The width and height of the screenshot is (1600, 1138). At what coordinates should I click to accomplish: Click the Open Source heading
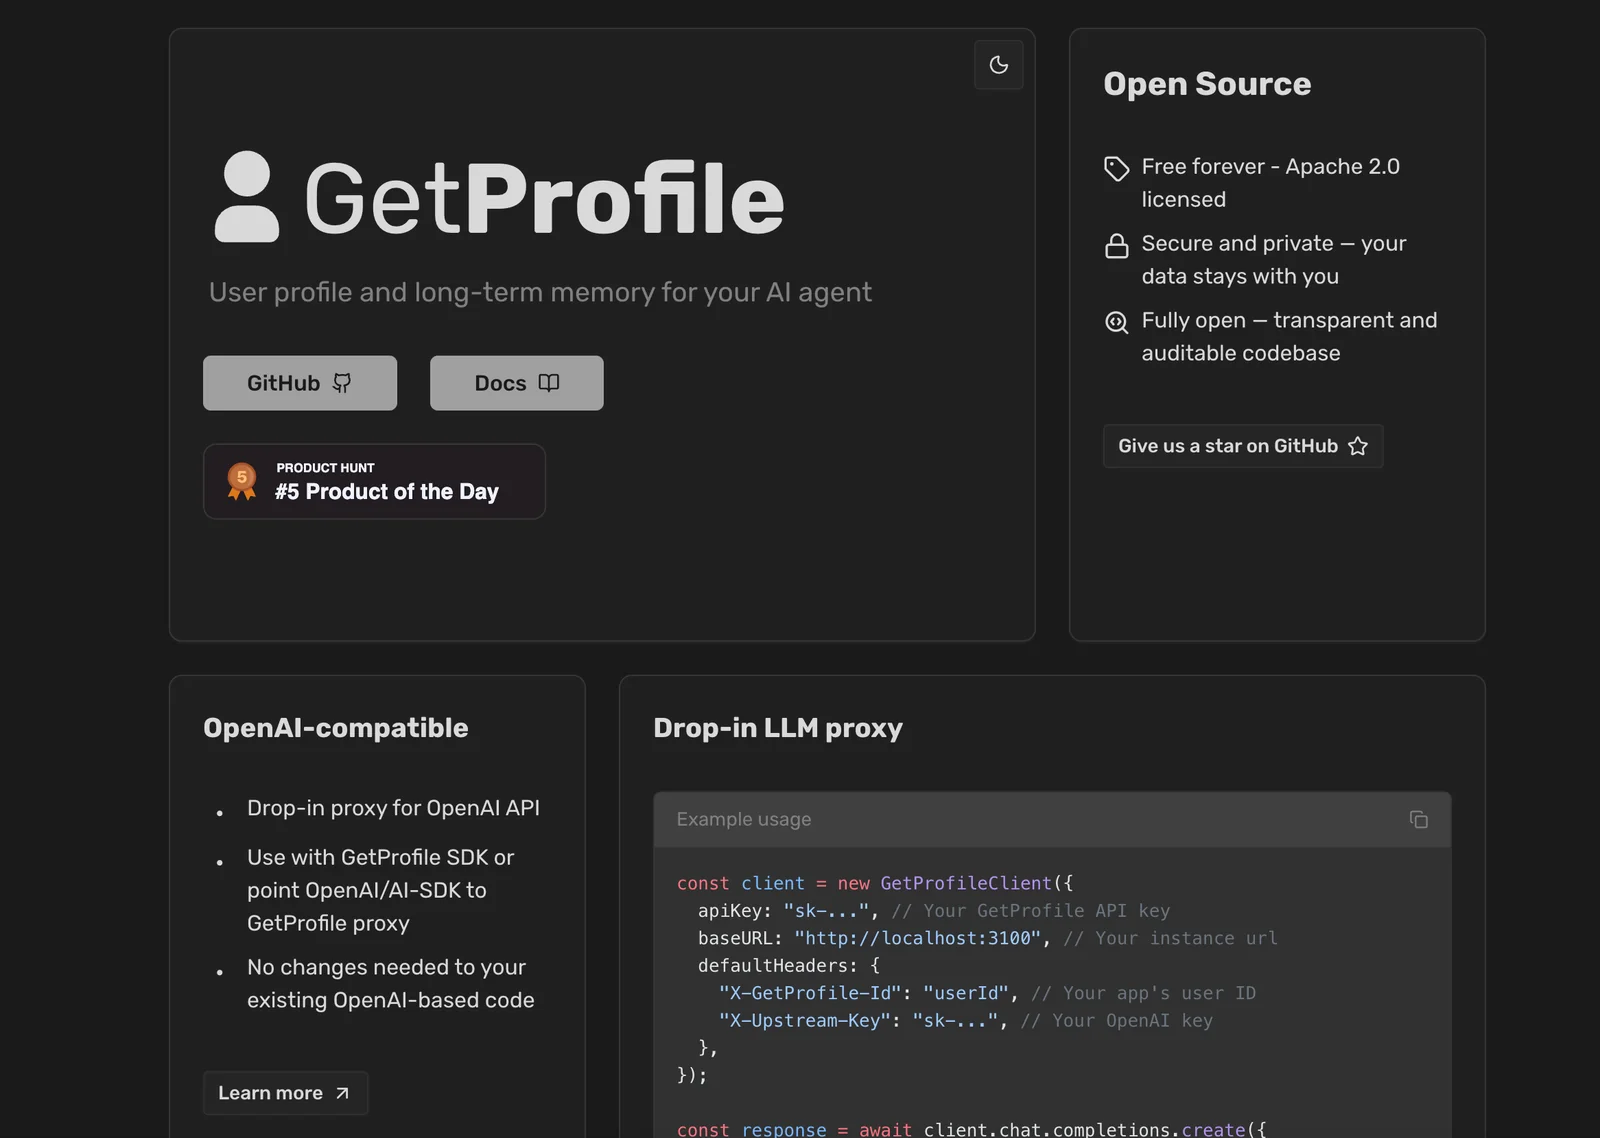(x=1206, y=84)
